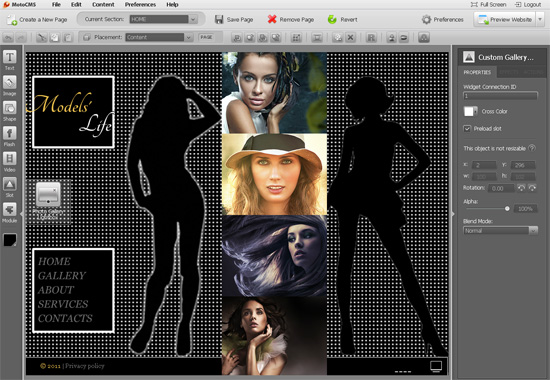The image size is (550, 380).
Task: Open the Placement Content dropdown
Action: pyautogui.click(x=159, y=37)
